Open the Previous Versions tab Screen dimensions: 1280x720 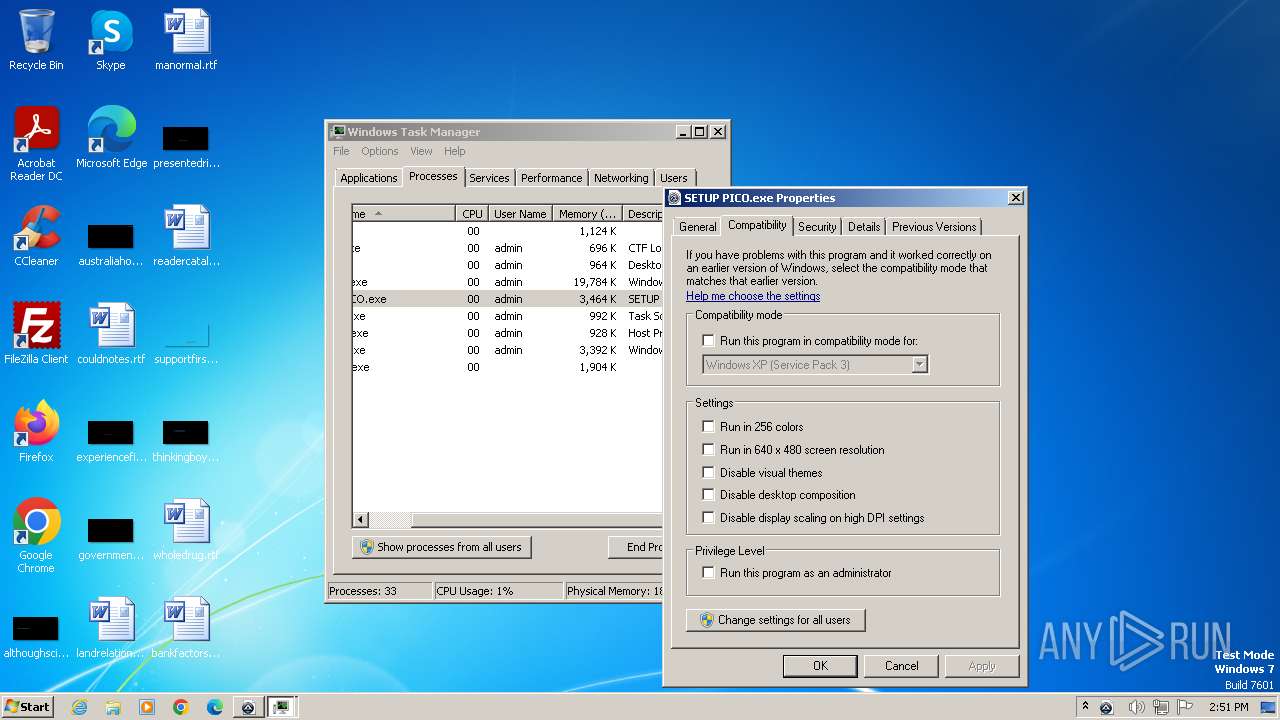(x=934, y=227)
